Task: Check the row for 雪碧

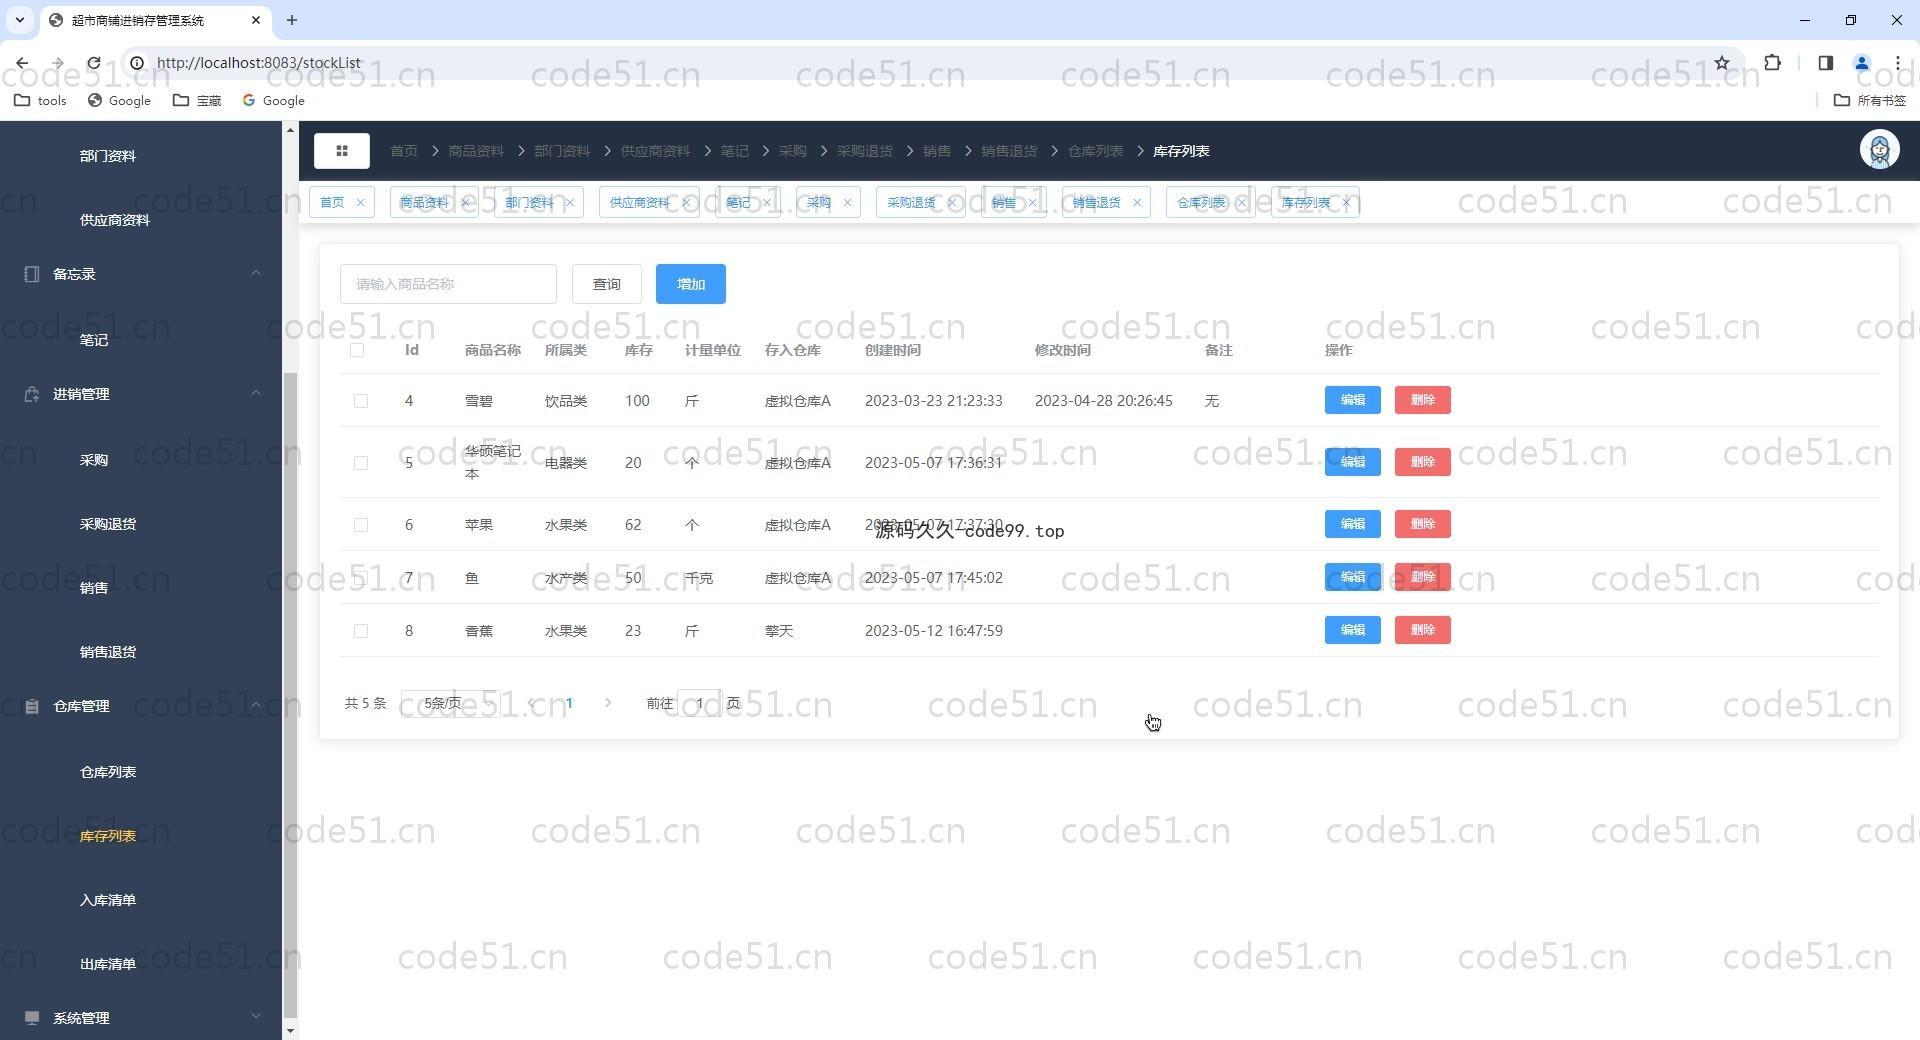Action: [x=361, y=401]
